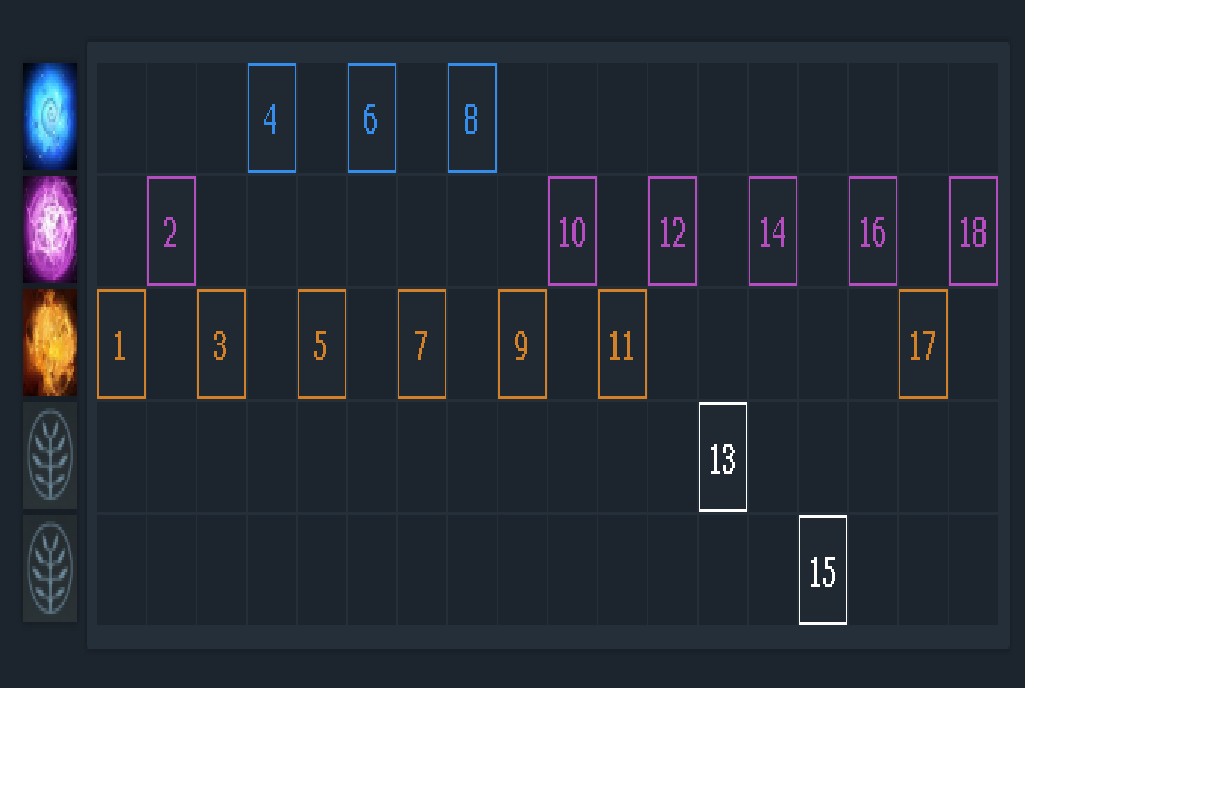Click the blue level 6 skill cell
1207x804 pixels.
pos(372,118)
